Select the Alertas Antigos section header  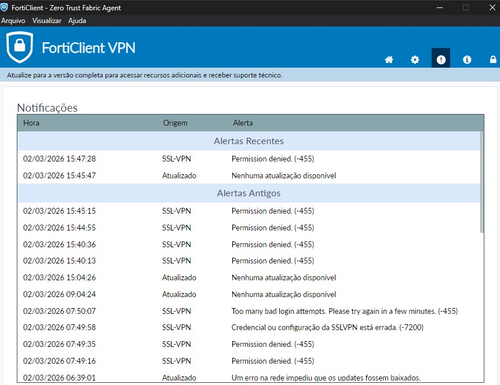[249, 193]
